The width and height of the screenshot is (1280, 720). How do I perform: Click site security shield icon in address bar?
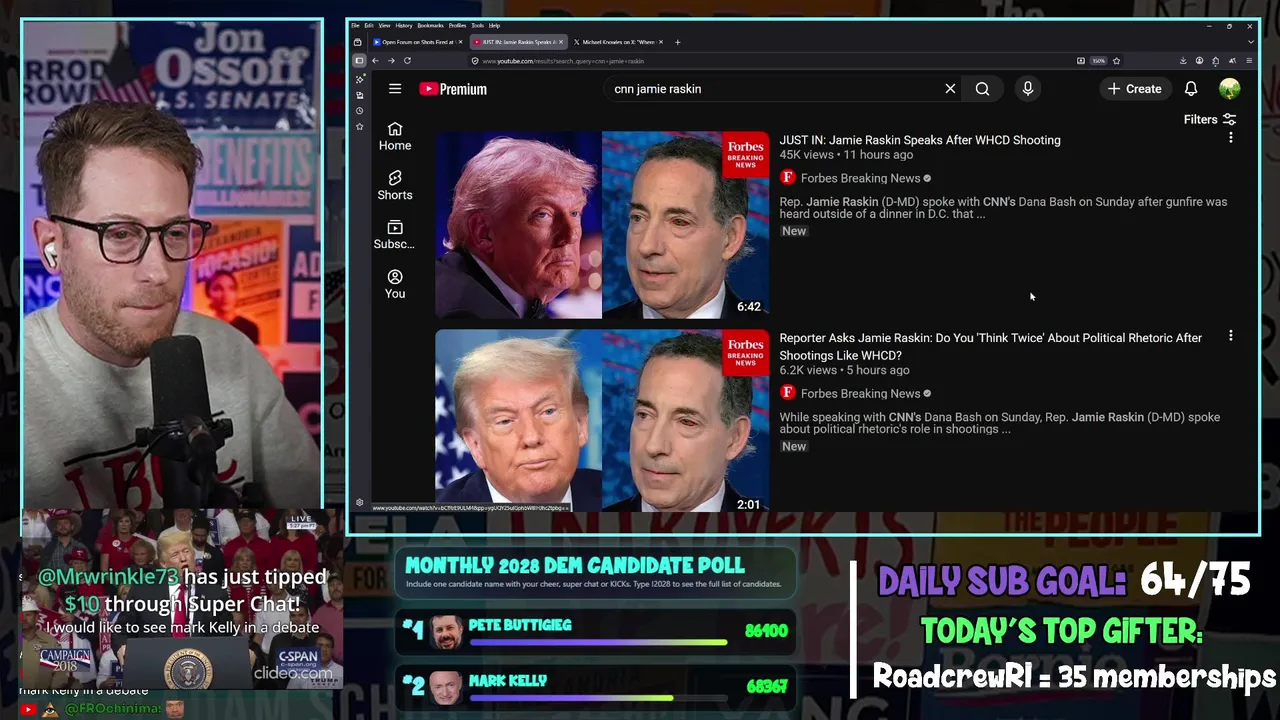click(475, 61)
